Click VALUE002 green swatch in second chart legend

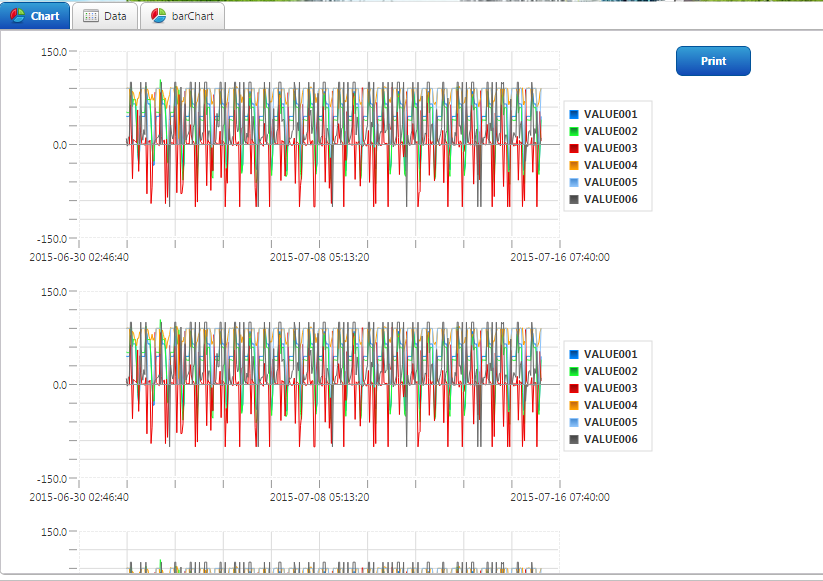pyautogui.click(x=574, y=371)
